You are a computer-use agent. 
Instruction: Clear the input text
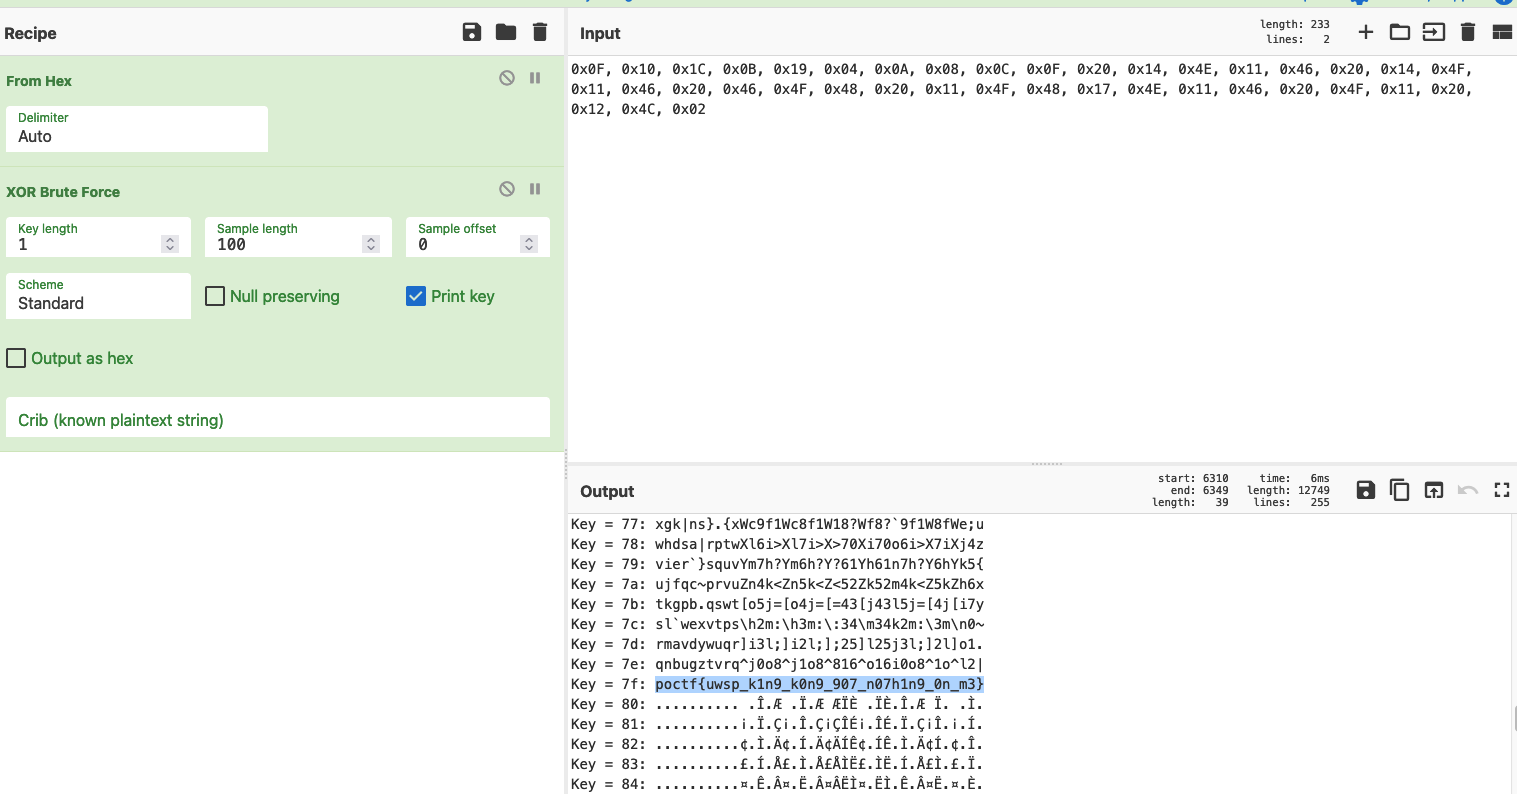pyautogui.click(x=1468, y=31)
